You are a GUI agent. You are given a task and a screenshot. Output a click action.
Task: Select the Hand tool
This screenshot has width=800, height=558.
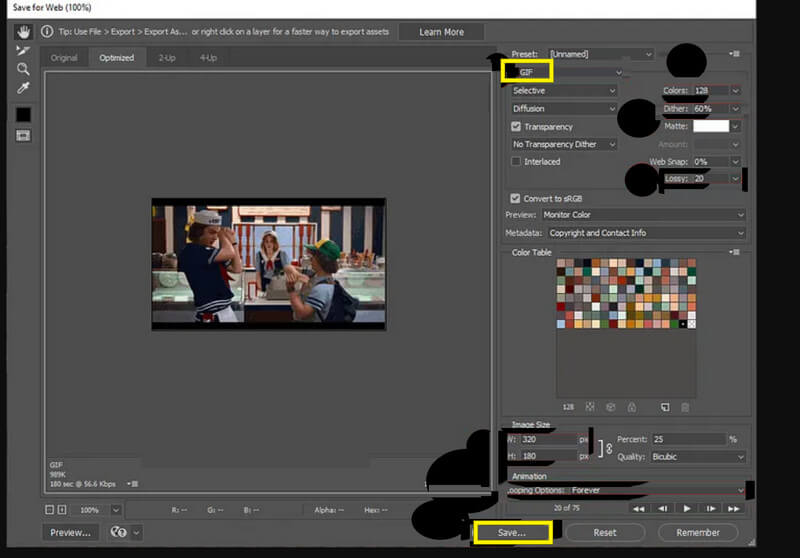tap(23, 32)
